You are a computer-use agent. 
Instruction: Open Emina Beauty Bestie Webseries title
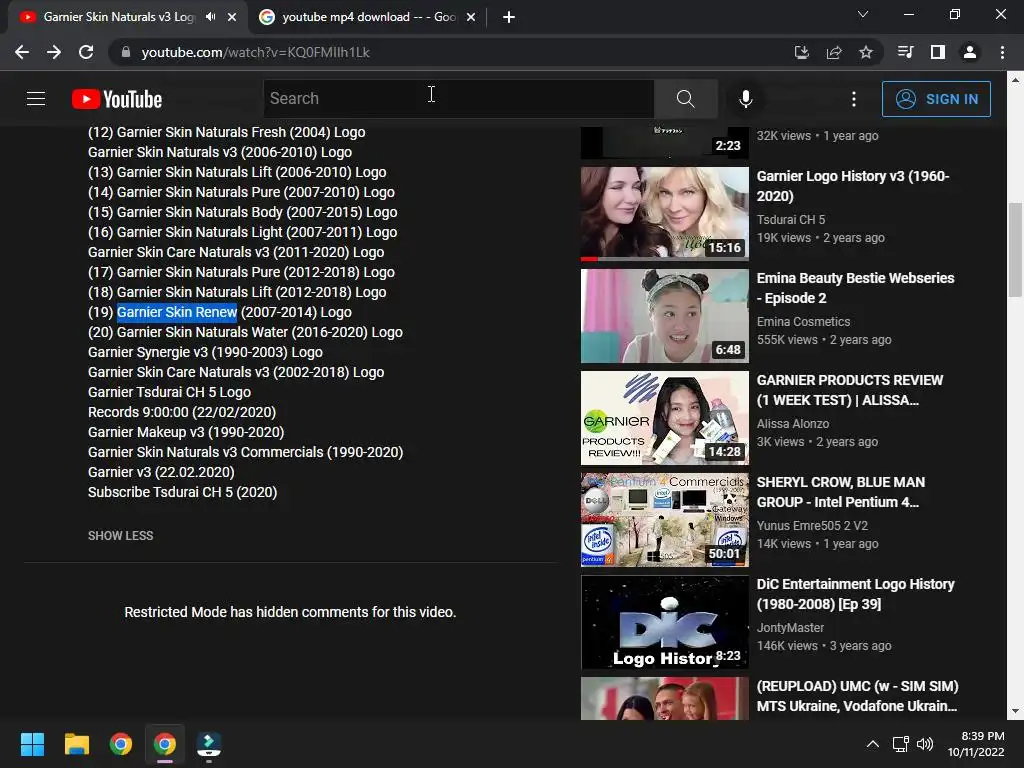pyautogui.click(x=855, y=288)
